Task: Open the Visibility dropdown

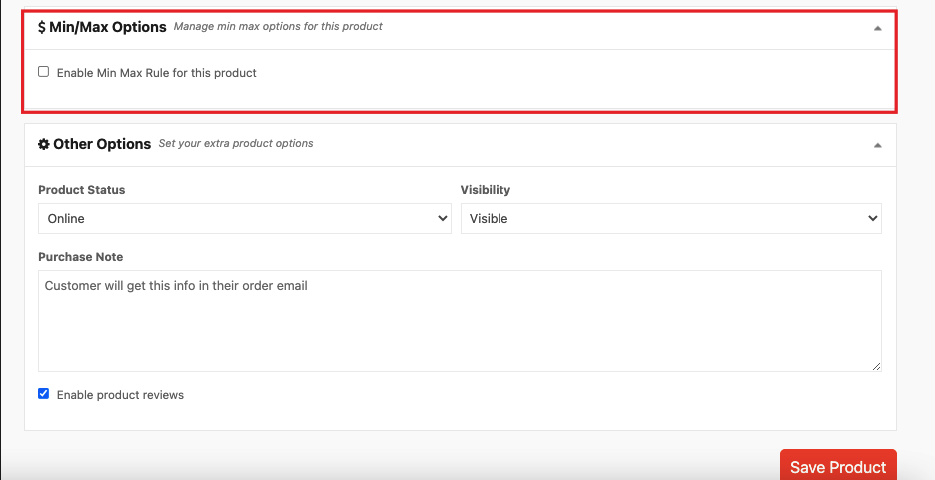Action: point(671,218)
